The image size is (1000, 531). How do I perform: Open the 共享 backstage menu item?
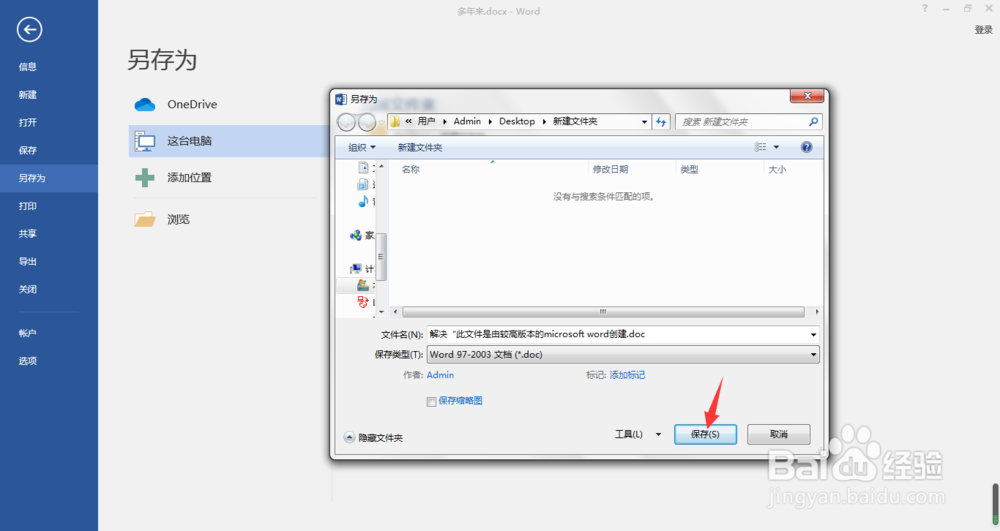[27, 233]
